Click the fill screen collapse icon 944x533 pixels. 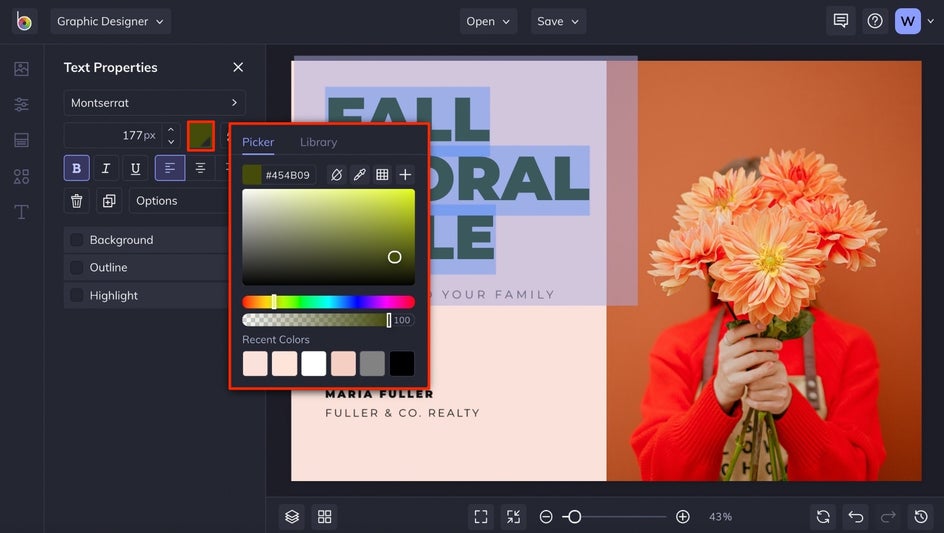(514, 517)
